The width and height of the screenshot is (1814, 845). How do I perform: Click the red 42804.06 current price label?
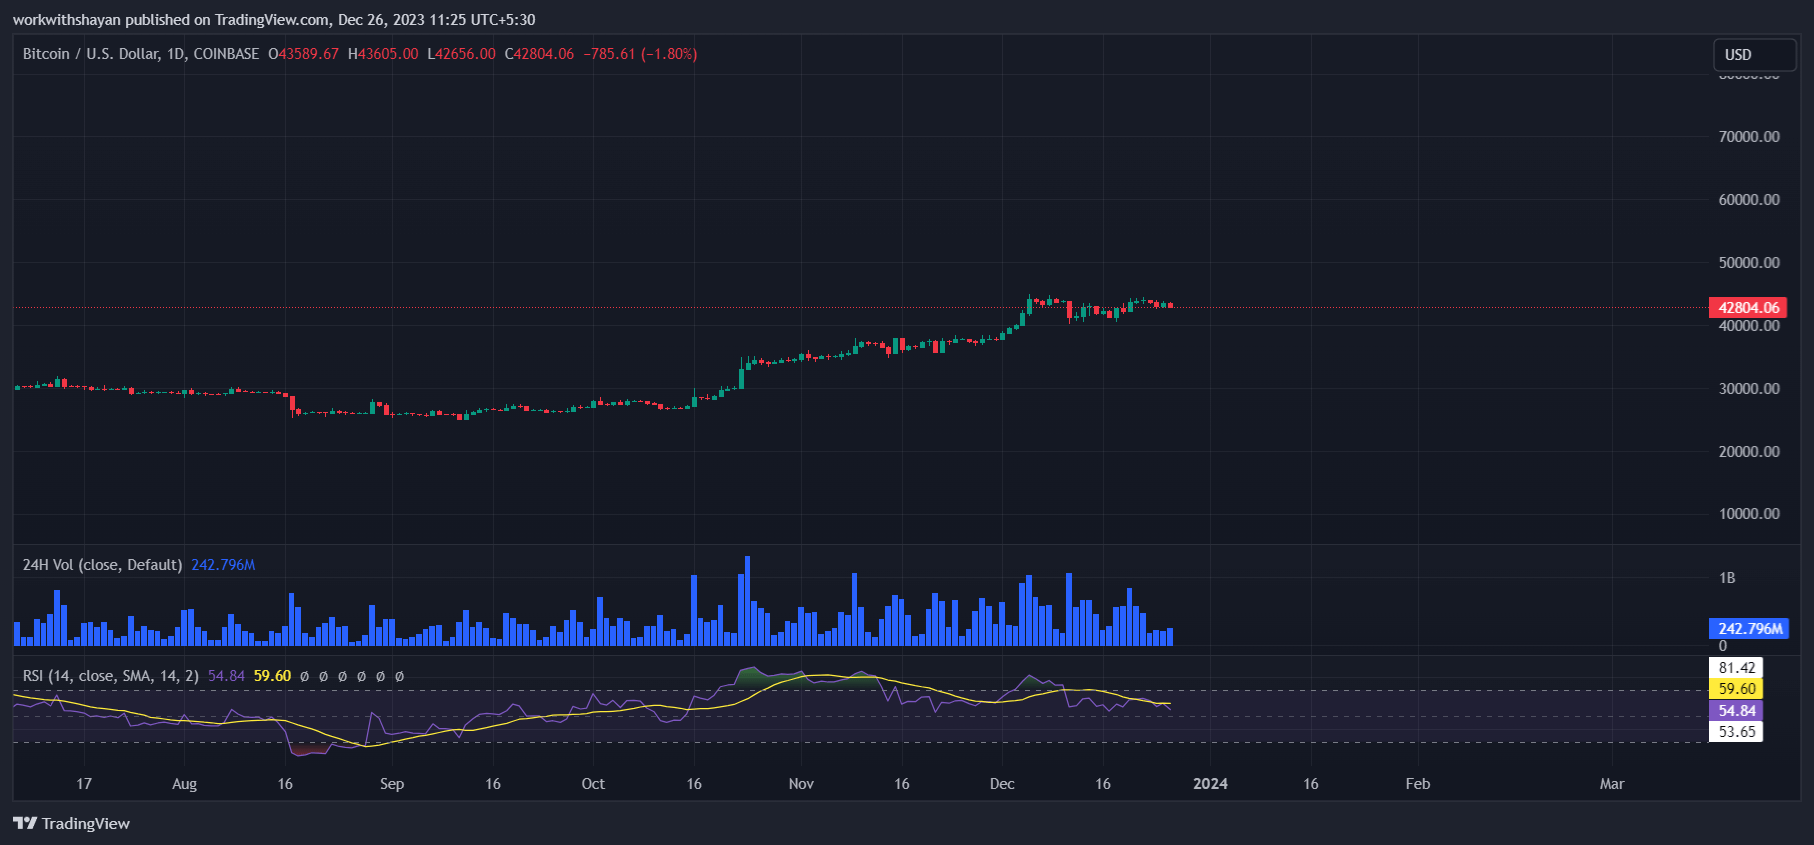tap(1748, 307)
